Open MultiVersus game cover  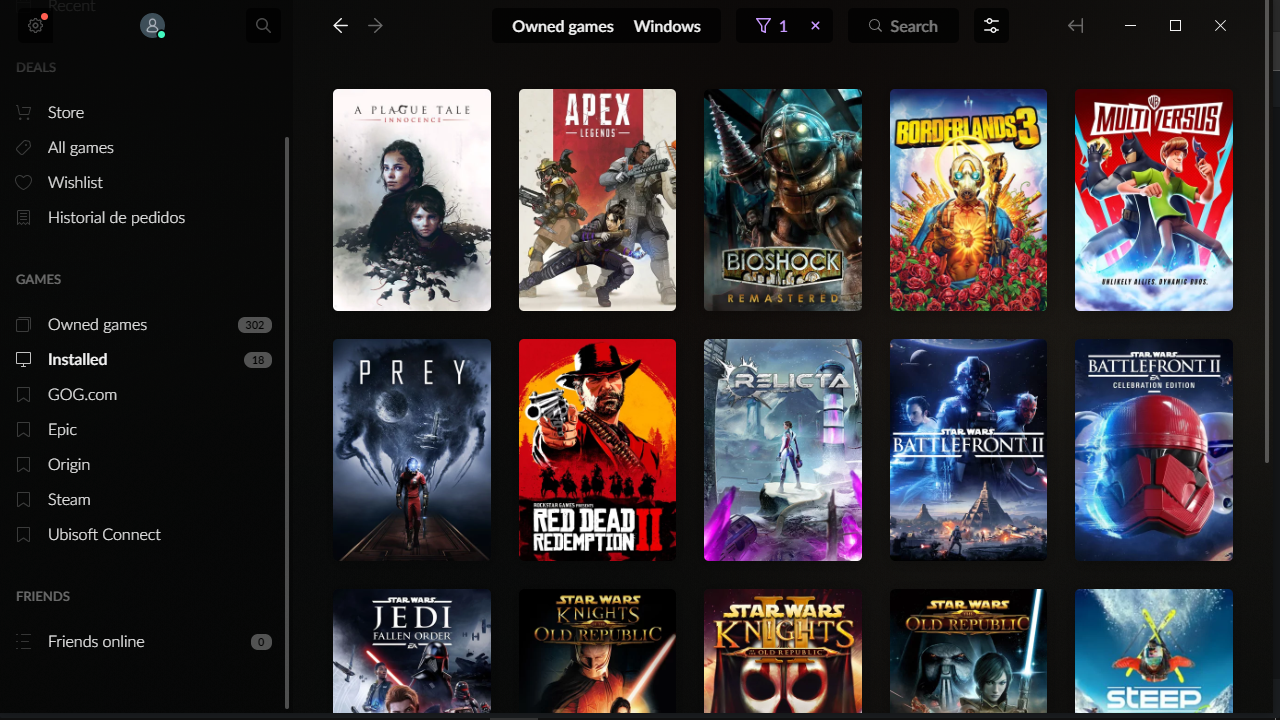point(1154,200)
